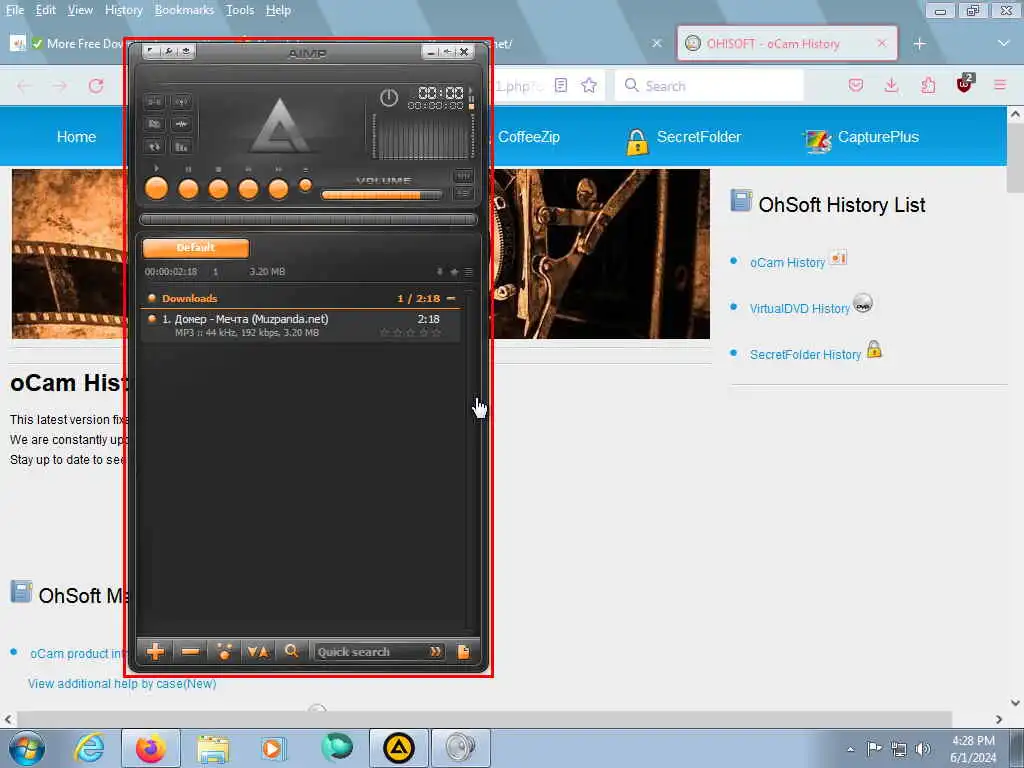
Task: Select the Default playlist tab
Action: [195, 248]
